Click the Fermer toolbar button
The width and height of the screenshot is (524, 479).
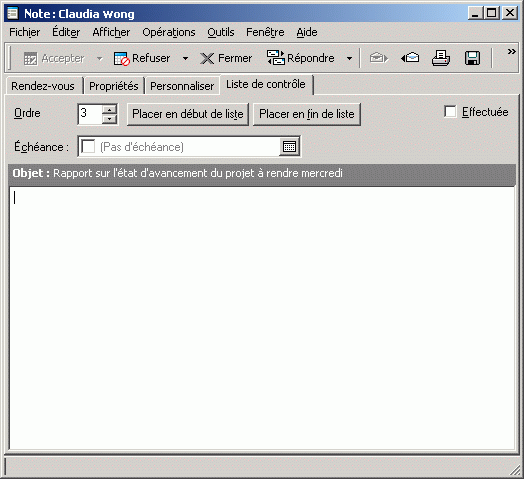(x=226, y=58)
